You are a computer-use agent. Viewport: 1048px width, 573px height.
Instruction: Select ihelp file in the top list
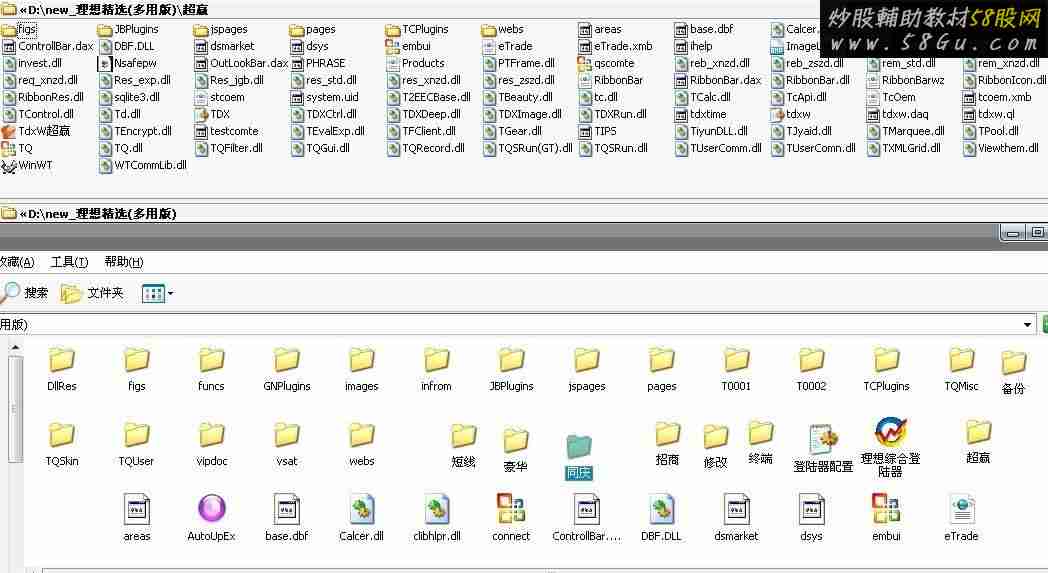(x=693, y=46)
